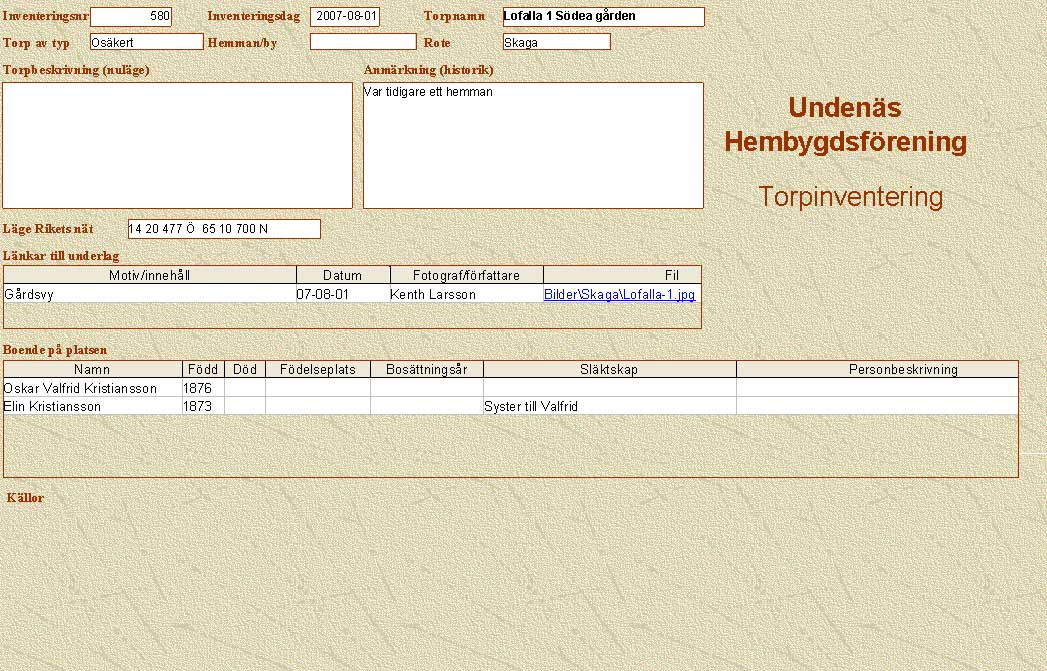This screenshot has height=671, width=1047.
Task: Select Oskar Valfrid Kristiansson name cell
Action: pos(92,388)
